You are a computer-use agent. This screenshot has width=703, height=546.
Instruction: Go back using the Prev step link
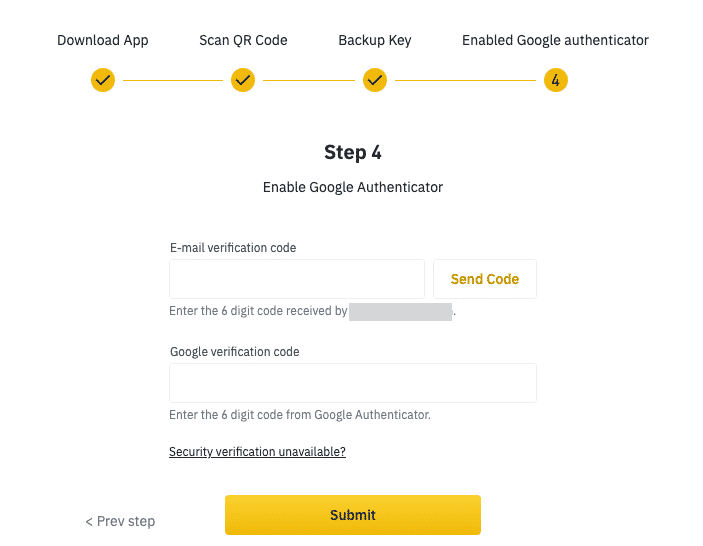click(x=120, y=521)
